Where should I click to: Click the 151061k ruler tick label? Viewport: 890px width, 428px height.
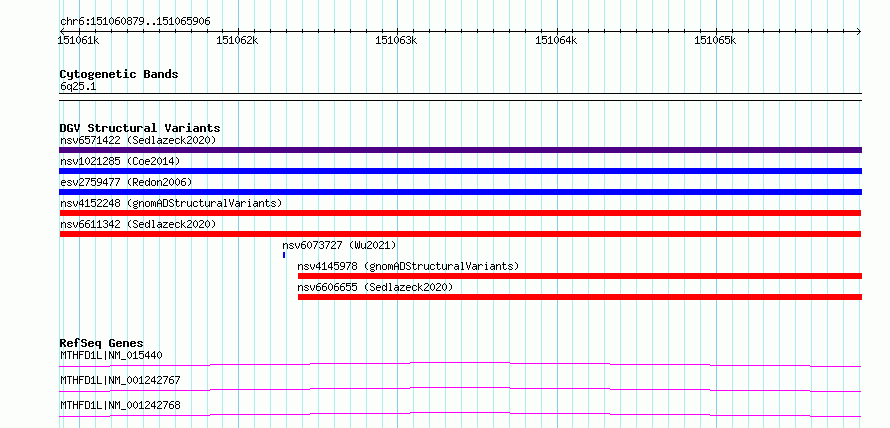click(79, 40)
